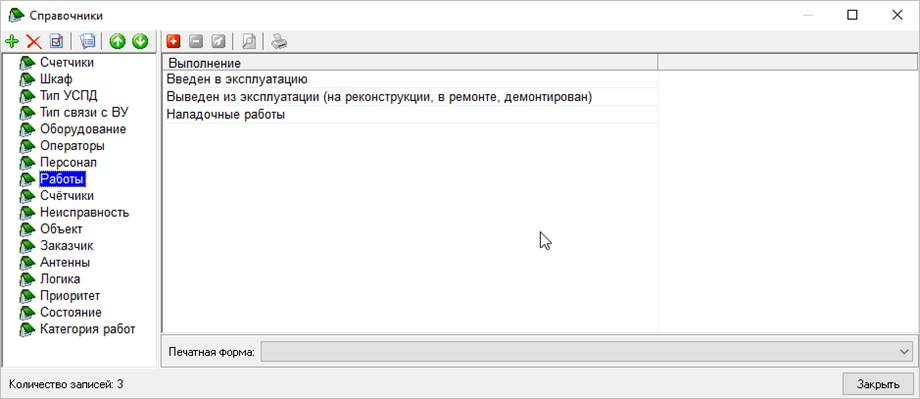The image size is (920, 399).
Task: Select row Введен в эксплуатацию
Action: tap(410, 79)
